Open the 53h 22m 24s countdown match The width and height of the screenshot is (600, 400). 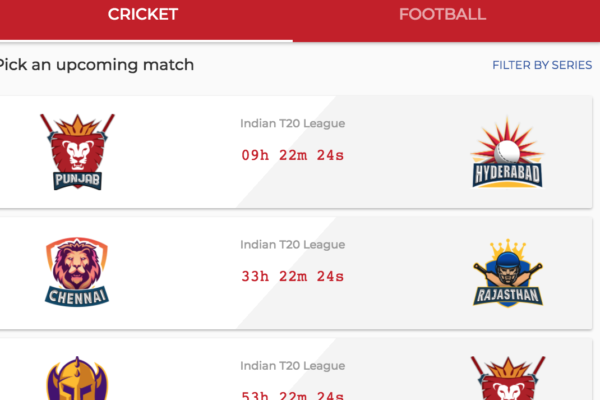293,395
